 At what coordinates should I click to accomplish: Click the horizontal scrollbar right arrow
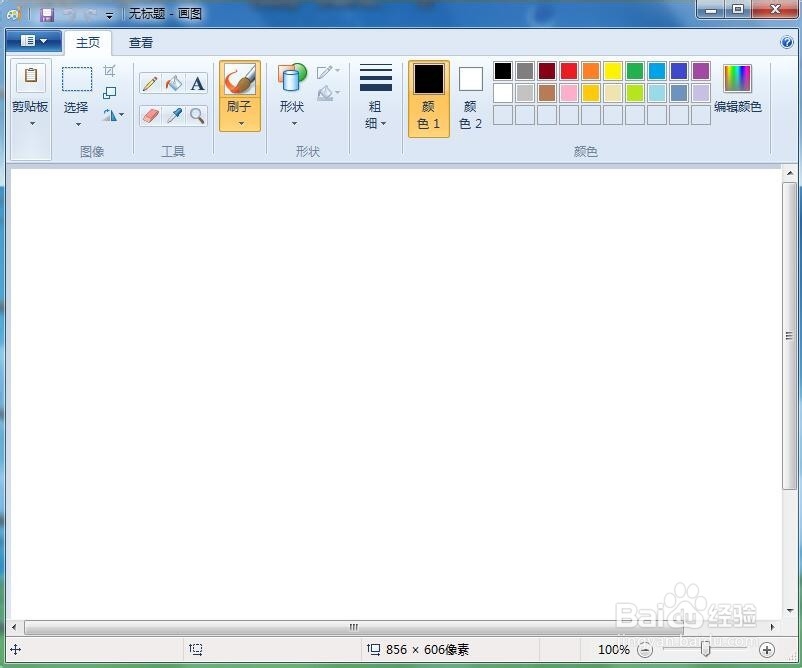click(x=772, y=627)
